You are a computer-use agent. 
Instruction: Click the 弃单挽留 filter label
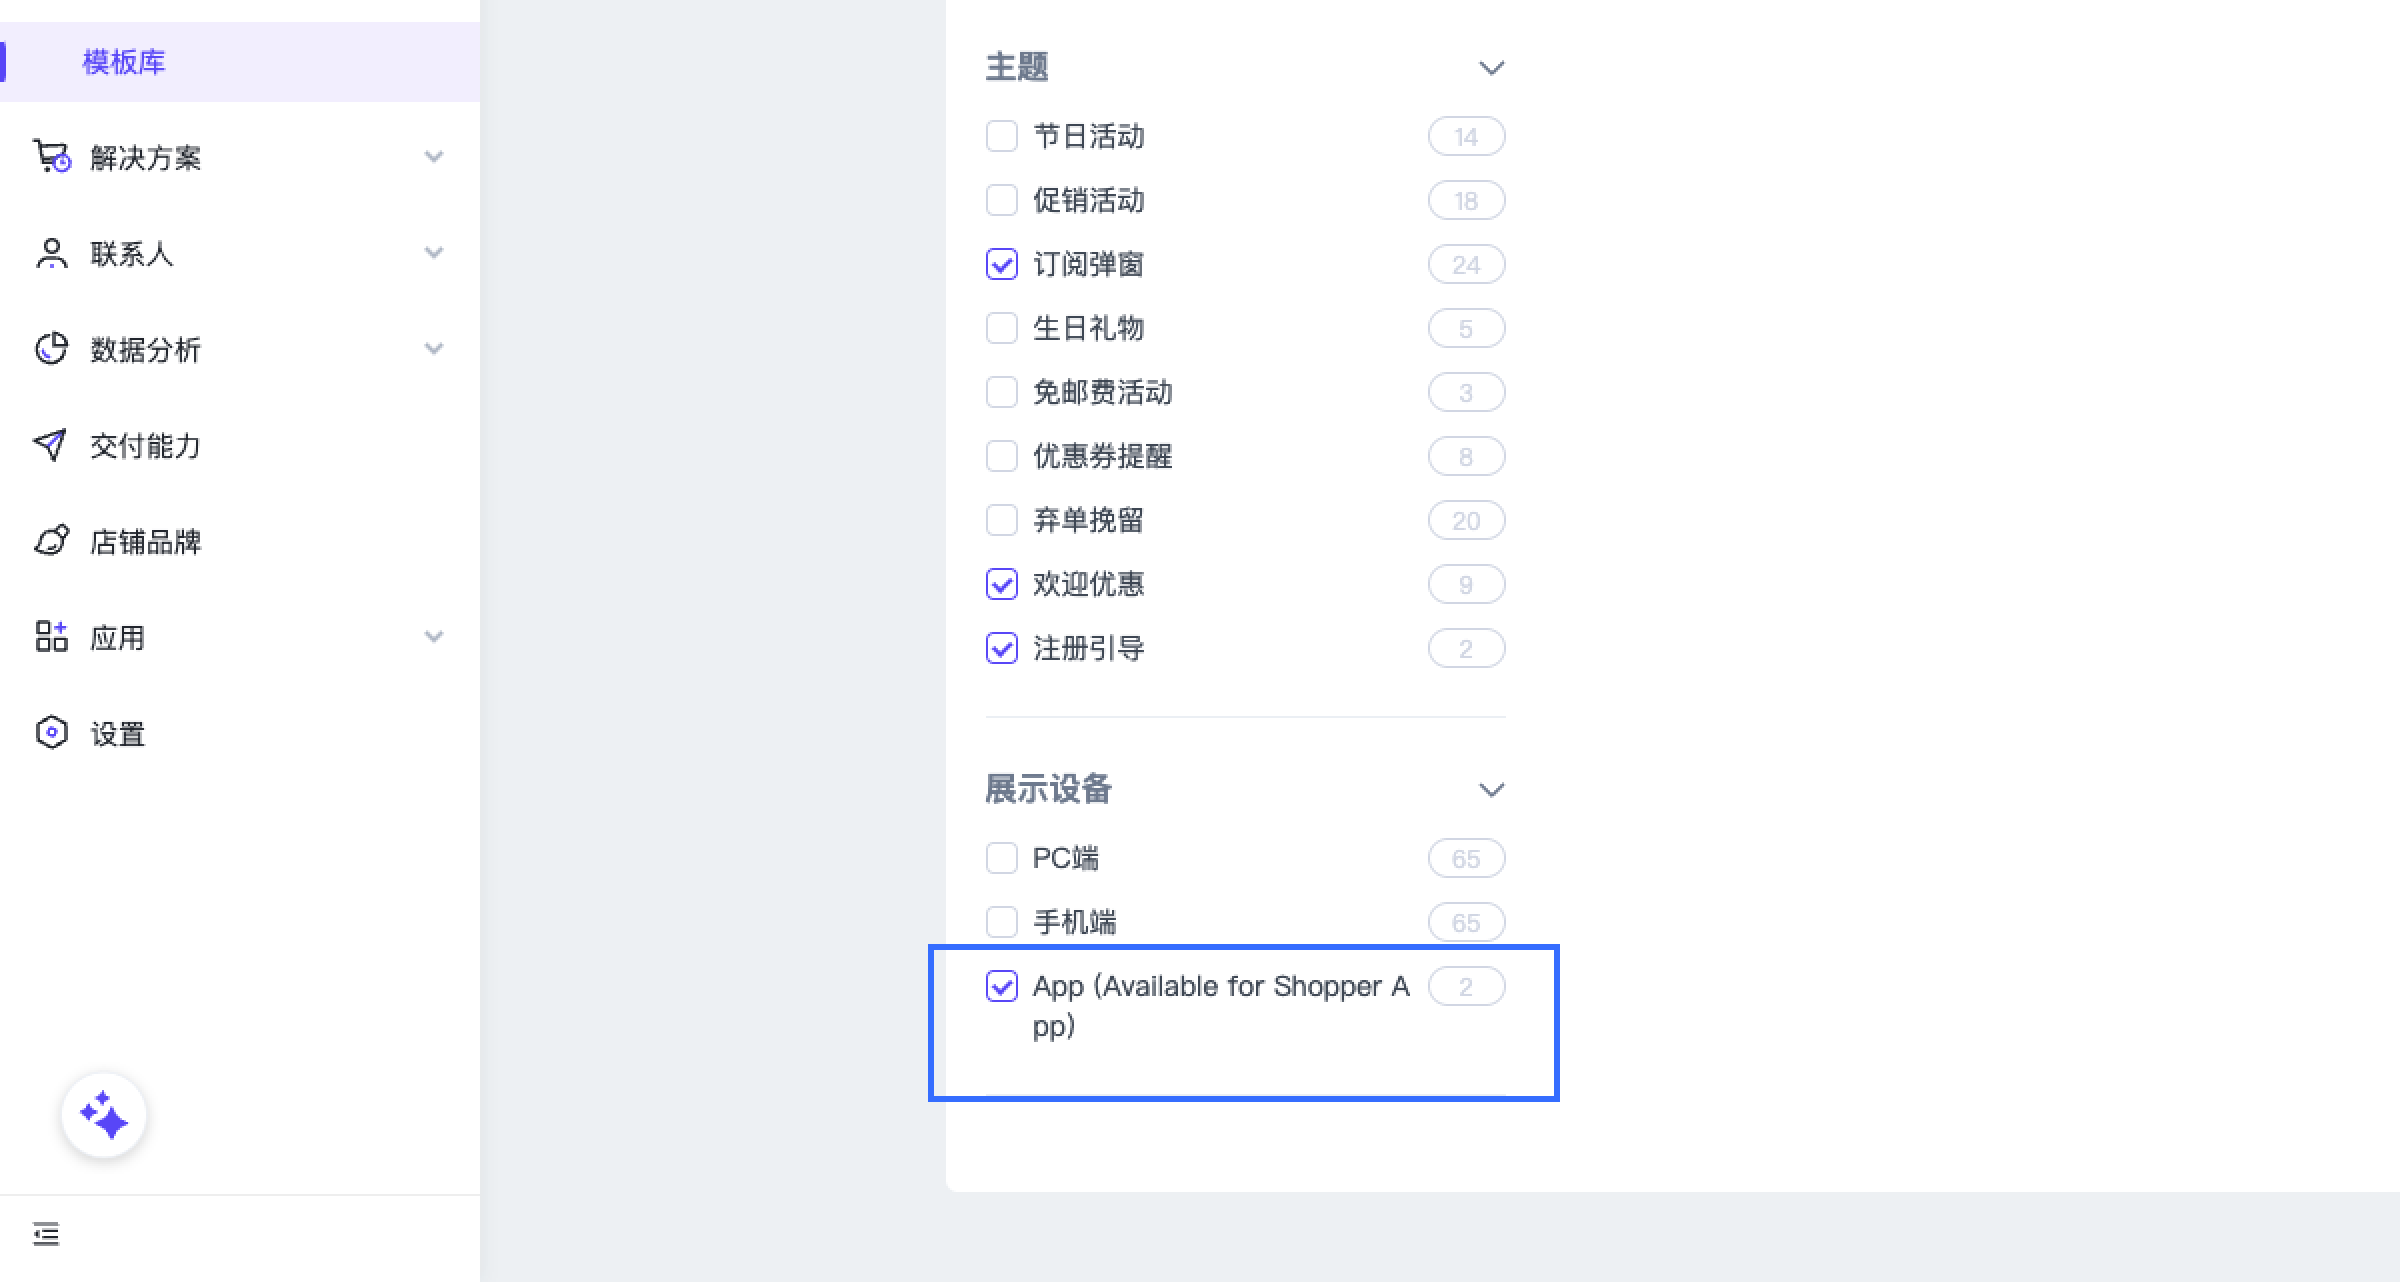coord(1088,520)
